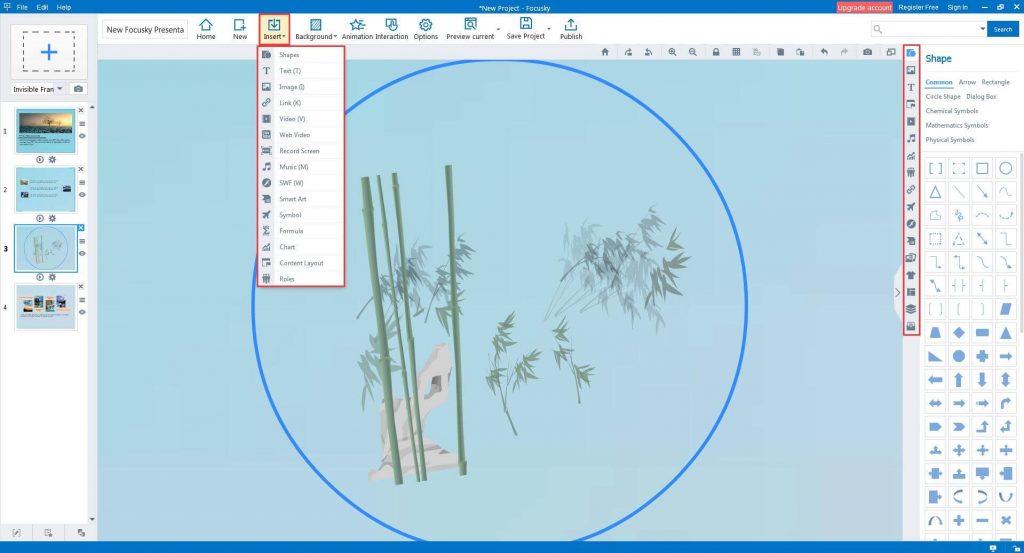Click the Upgrade account button
Screen dimensions: 1024x553
(864, 7)
